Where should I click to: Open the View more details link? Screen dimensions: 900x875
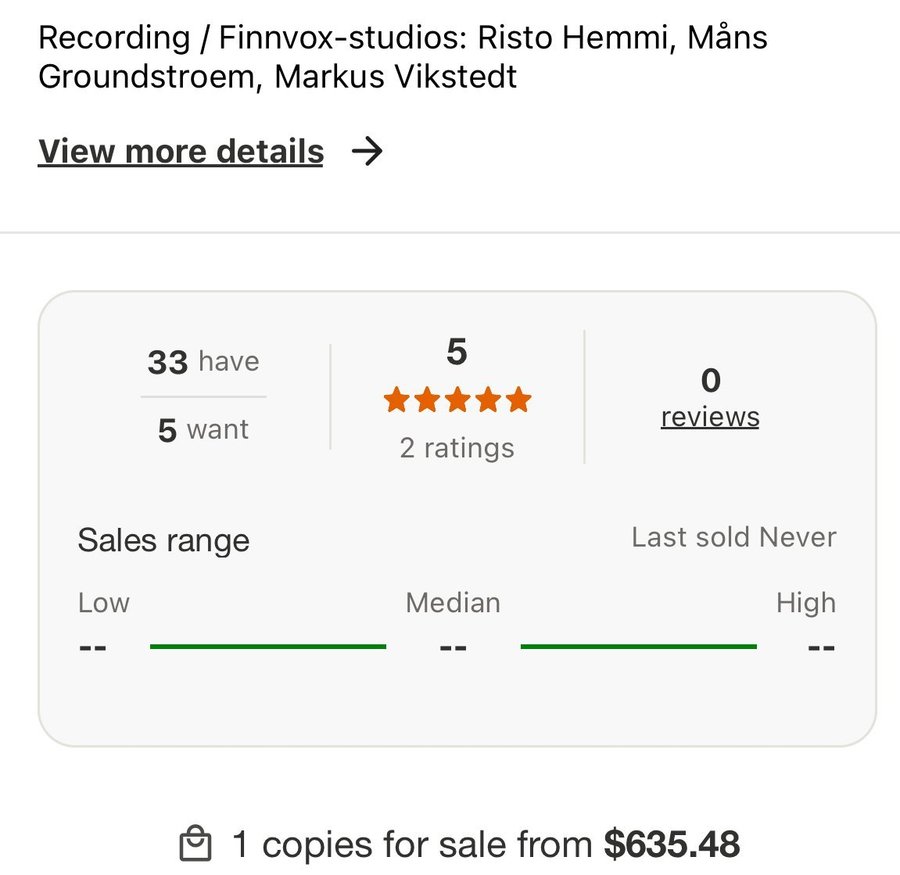click(181, 151)
